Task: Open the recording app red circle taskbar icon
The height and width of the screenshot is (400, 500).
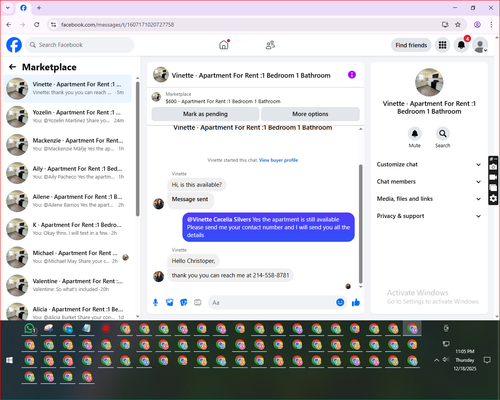Action: point(106,329)
